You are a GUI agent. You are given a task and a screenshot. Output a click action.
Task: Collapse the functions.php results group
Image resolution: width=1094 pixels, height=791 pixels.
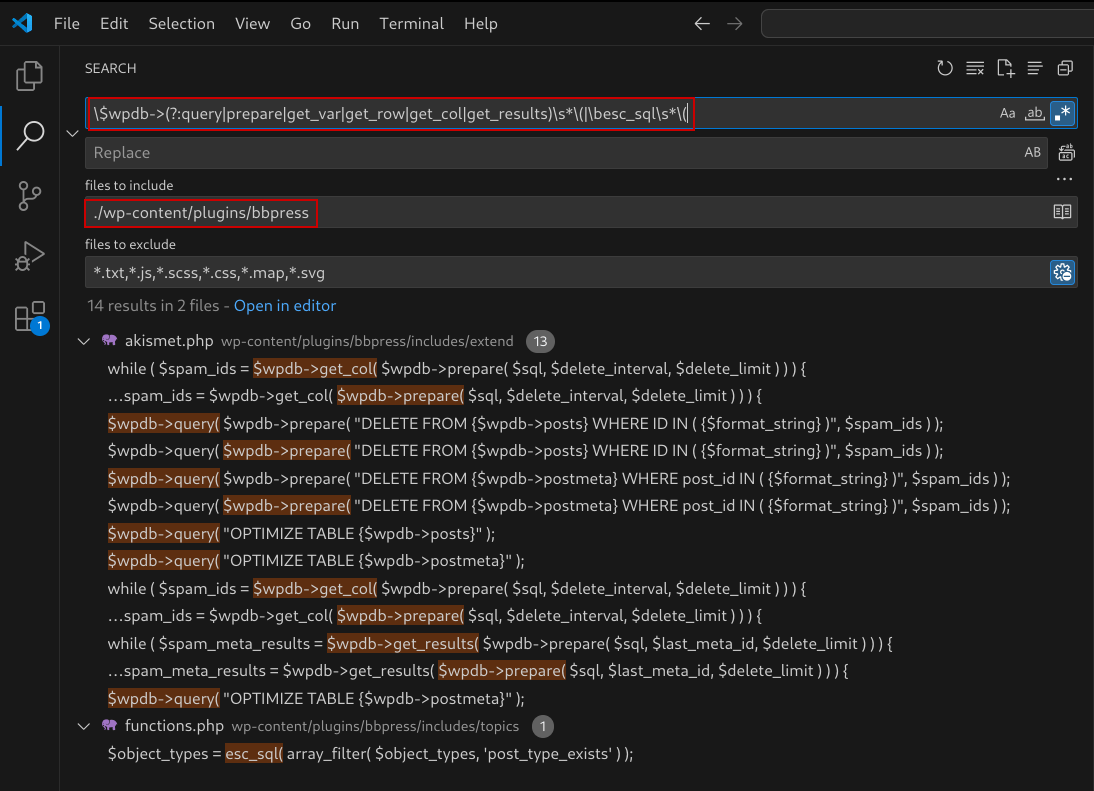click(x=84, y=725)
